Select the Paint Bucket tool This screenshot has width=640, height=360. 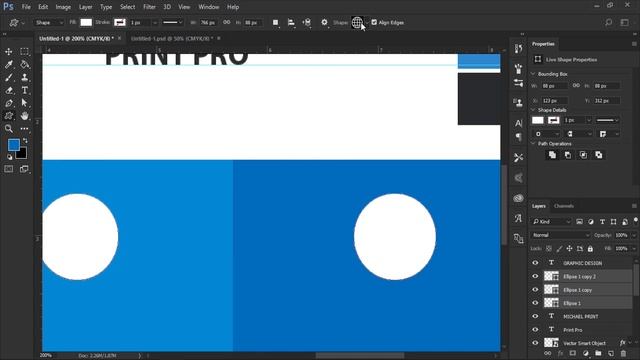[24, 64]
